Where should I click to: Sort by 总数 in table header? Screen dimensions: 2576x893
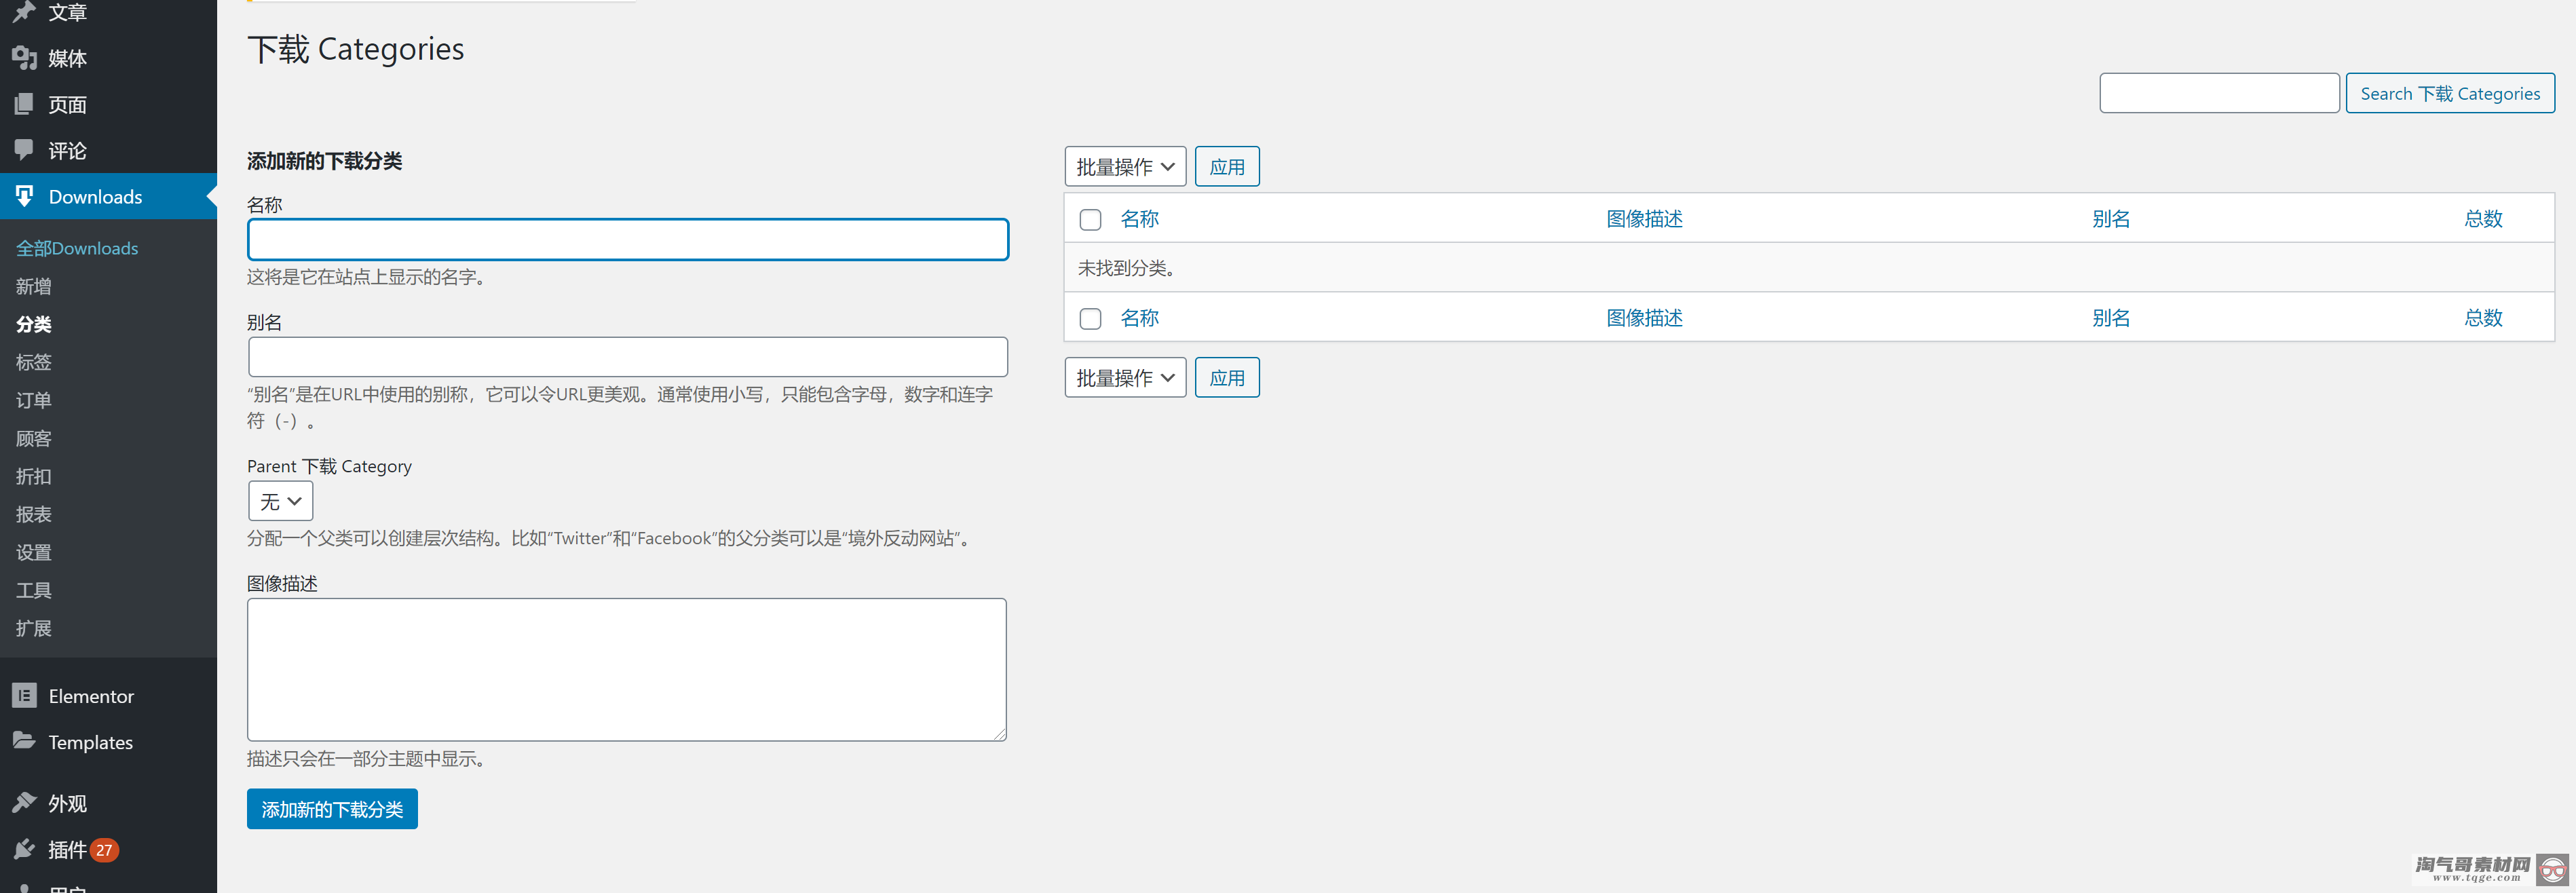(2483, 219)
